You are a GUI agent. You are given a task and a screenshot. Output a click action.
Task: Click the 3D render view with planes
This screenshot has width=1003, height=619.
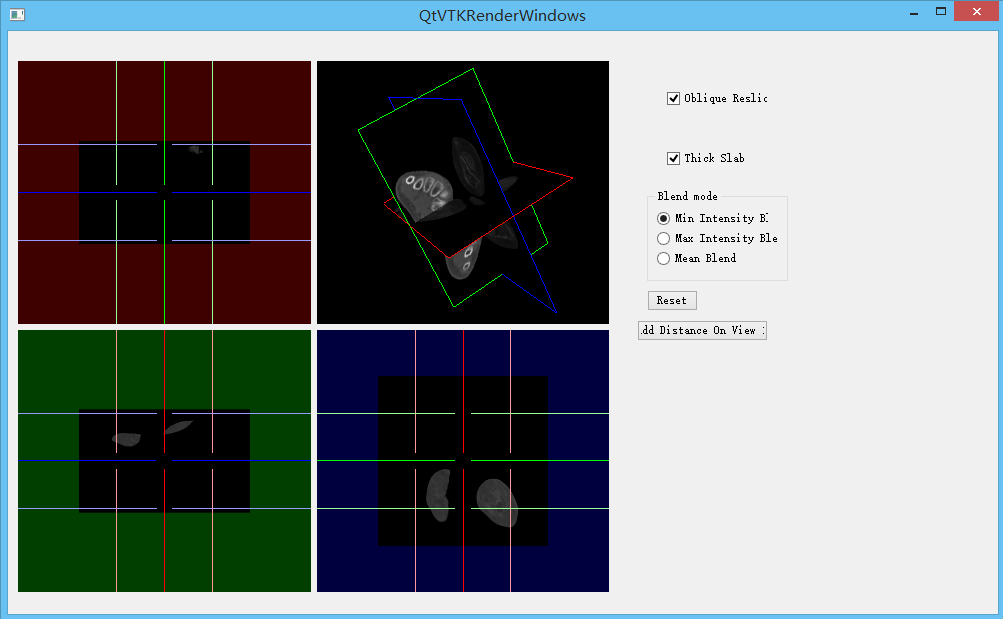(x=463, y=192)
